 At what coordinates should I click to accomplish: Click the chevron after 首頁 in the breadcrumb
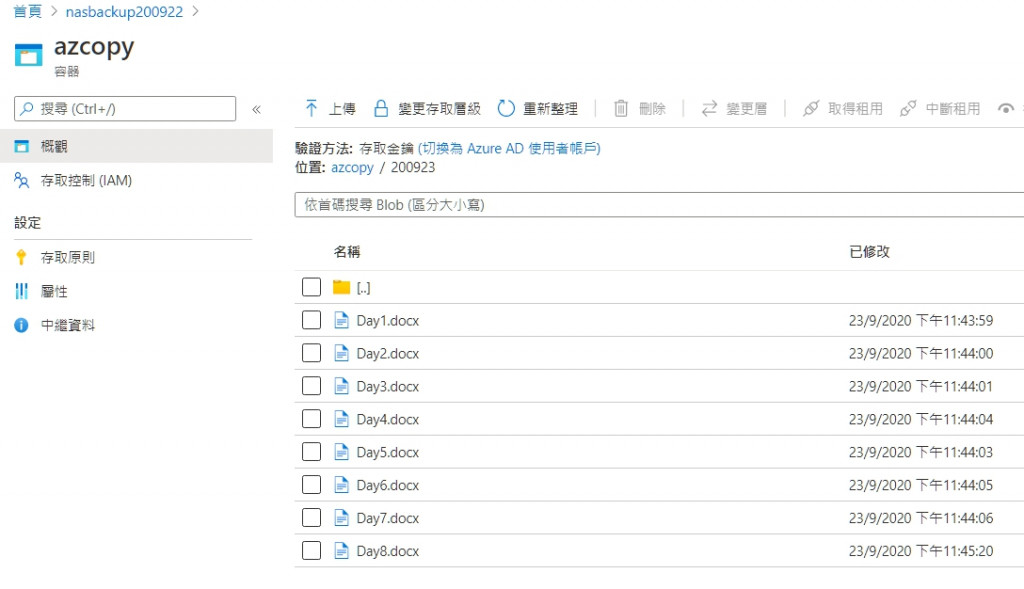click(x=54, y=11)
